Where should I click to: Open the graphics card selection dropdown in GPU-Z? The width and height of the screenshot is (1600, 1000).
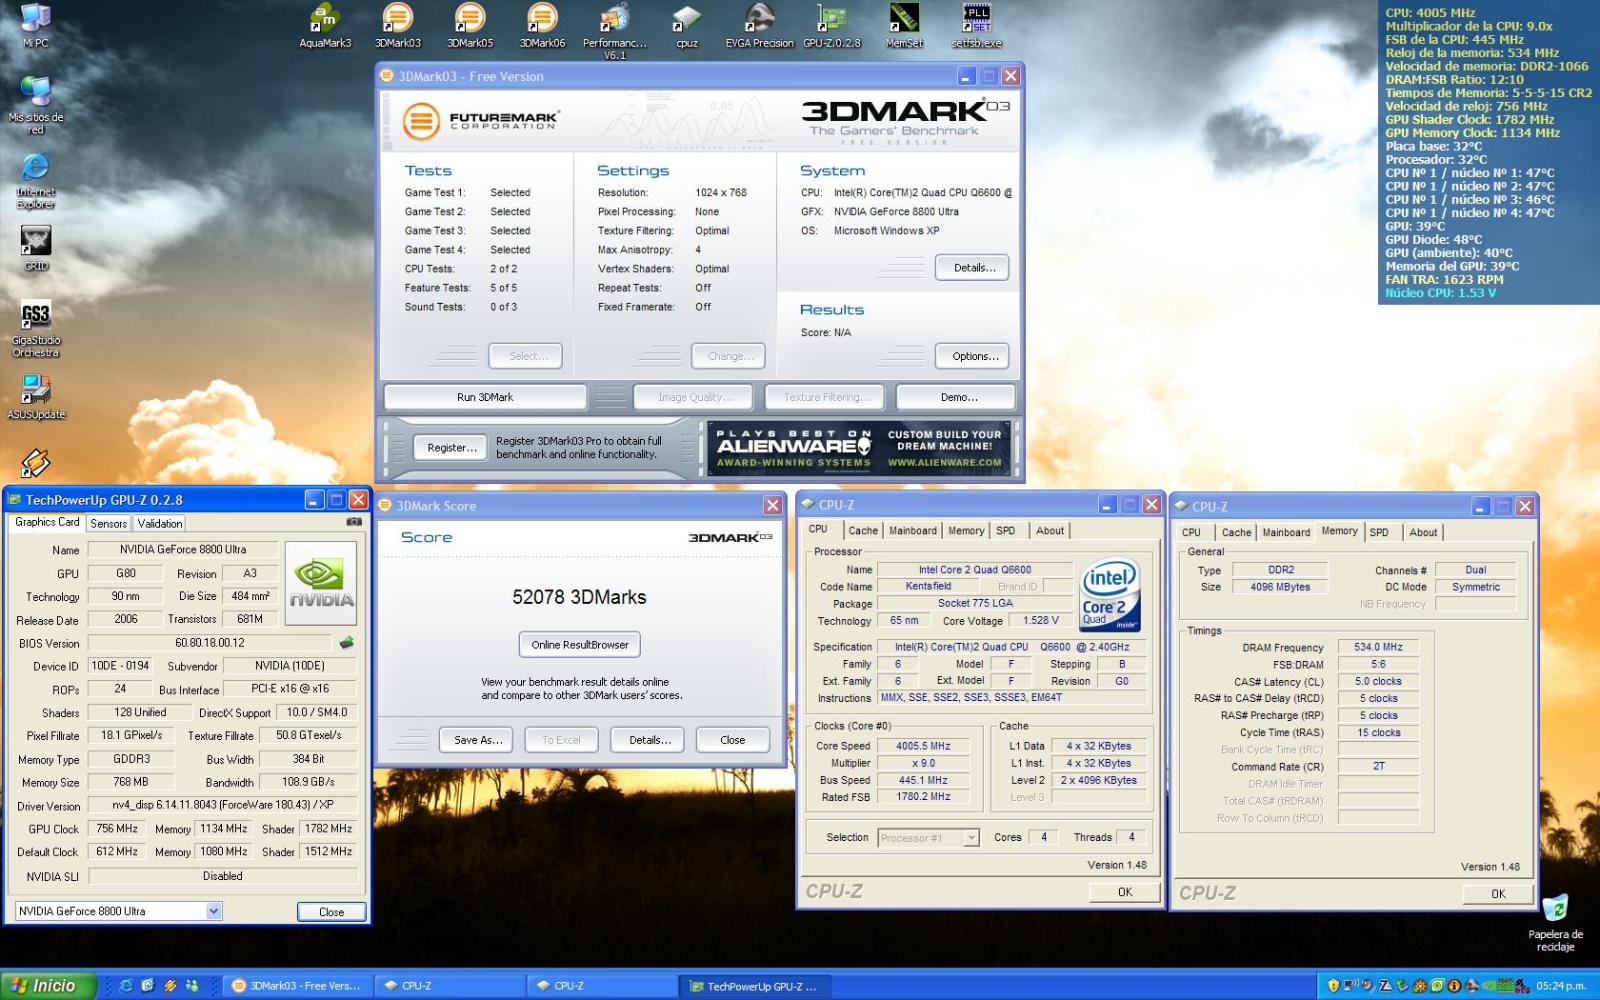(x=213, y=911)
